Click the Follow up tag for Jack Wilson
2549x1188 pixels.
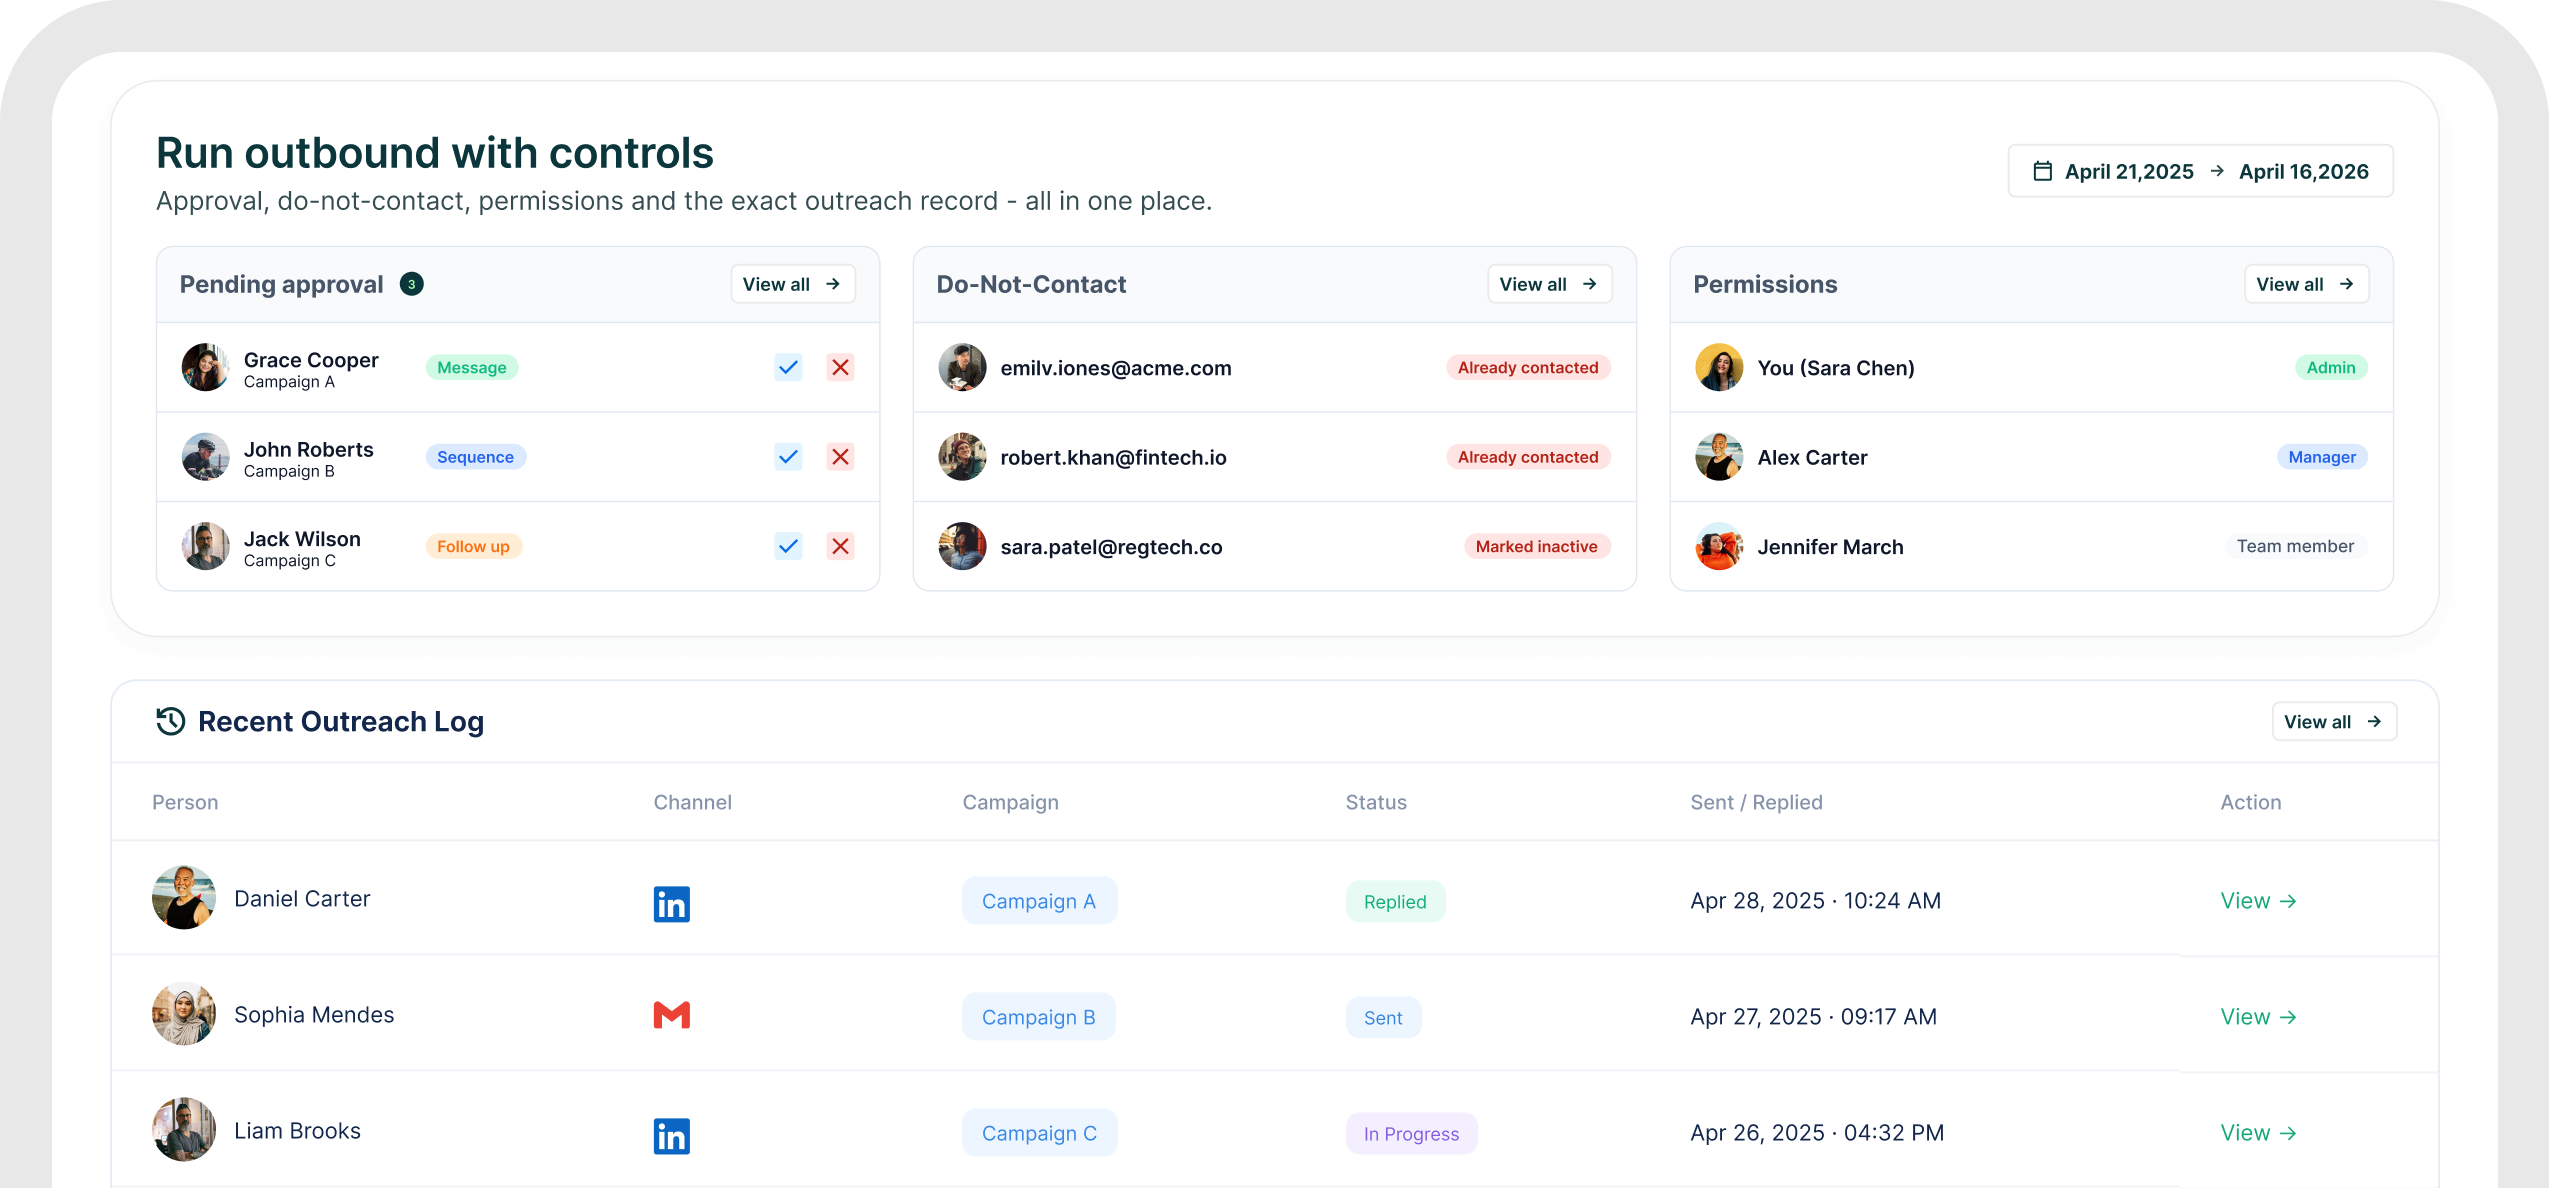coord(473,546)
